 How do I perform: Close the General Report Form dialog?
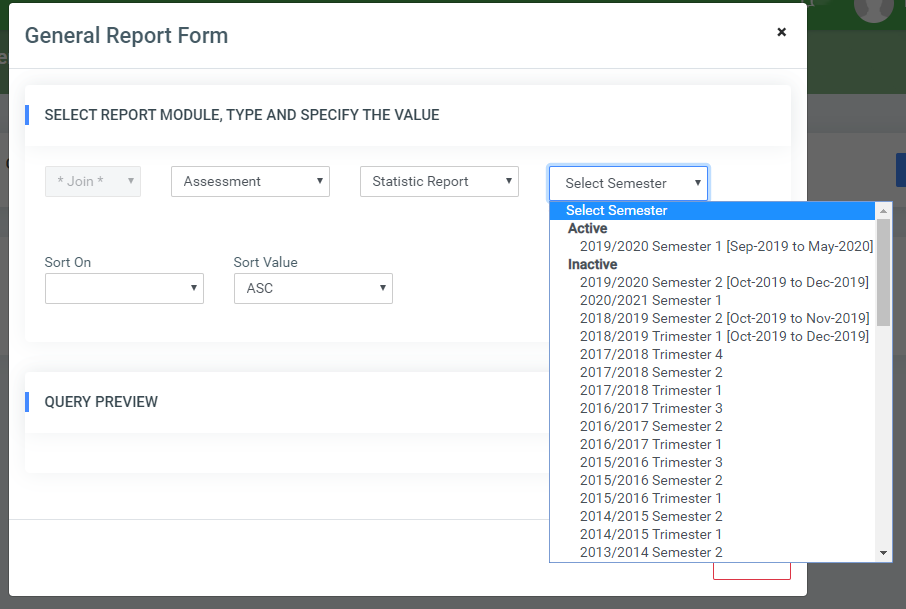(781, 31)
